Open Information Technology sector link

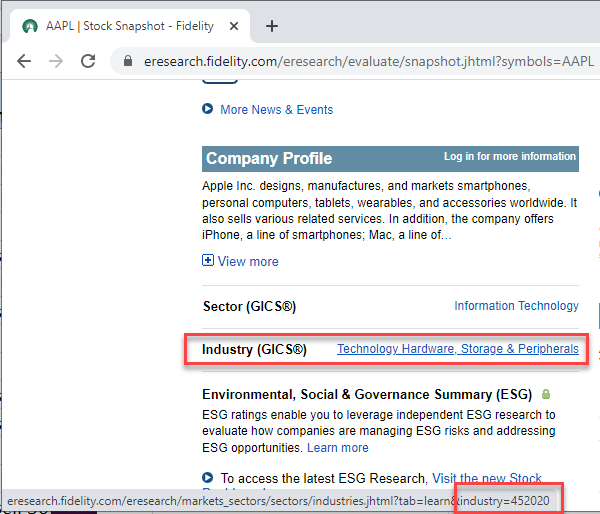[516, 306]
